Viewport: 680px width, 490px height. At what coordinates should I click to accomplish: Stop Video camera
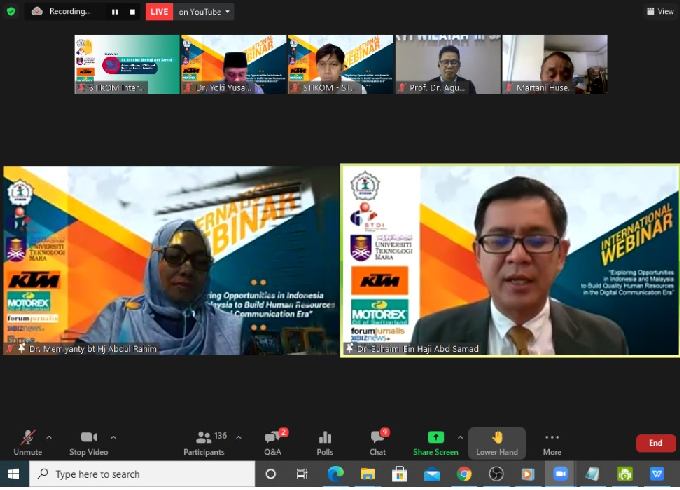pyautogui.click(x=89, y=442)
